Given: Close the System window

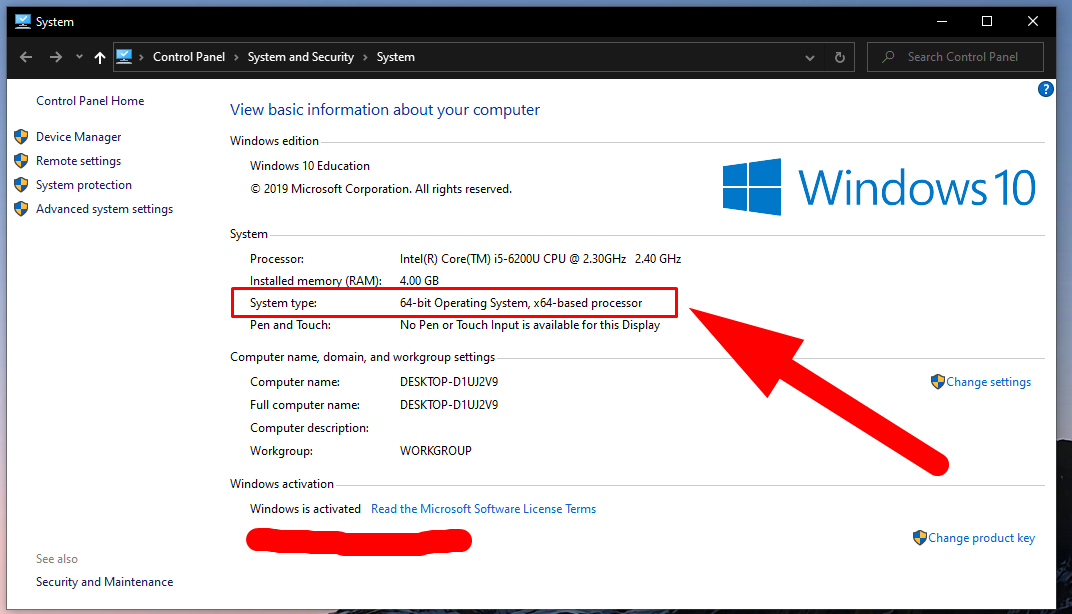Looking at the screenshot, I should coord(1032,21).
